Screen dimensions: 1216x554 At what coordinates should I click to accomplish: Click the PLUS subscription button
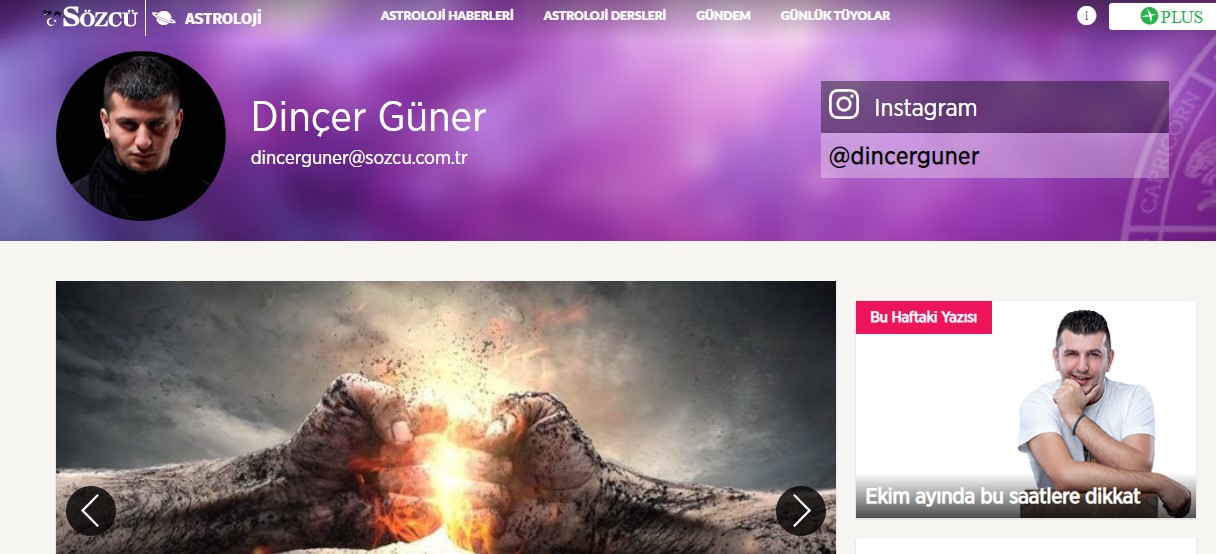(x=1162, y=16)
